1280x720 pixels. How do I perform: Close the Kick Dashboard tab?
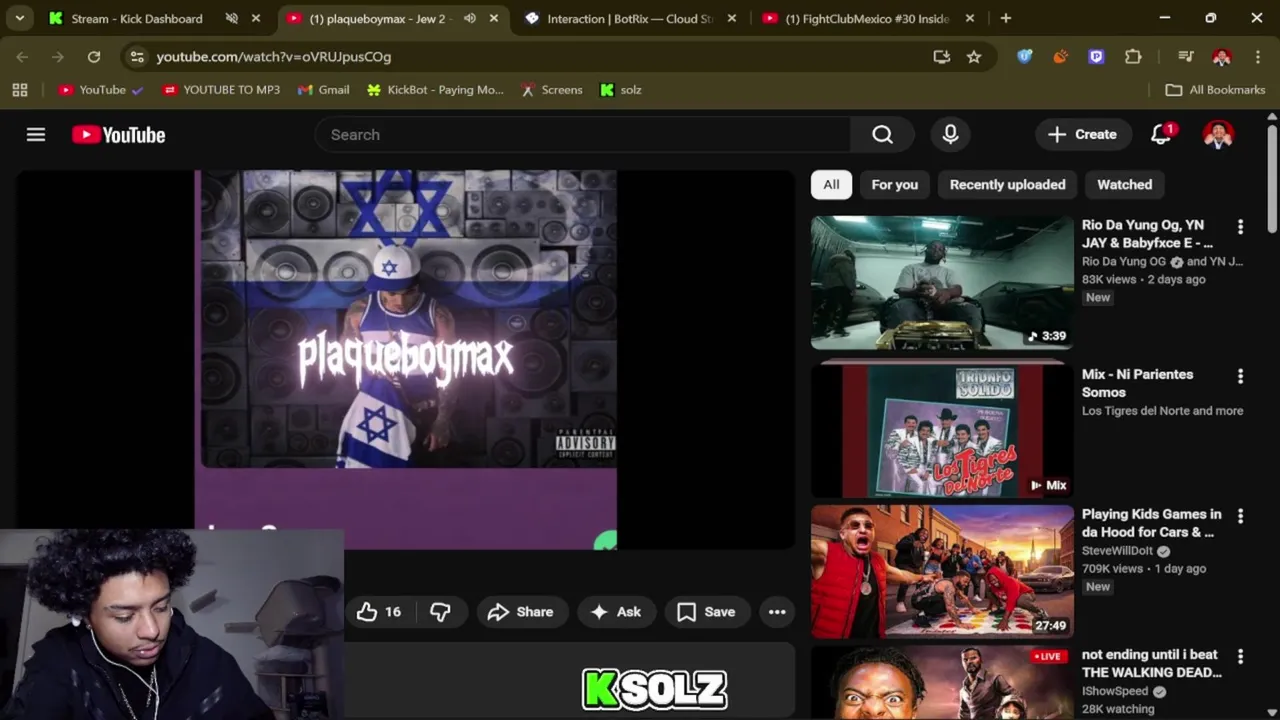[x=256, y=18]
